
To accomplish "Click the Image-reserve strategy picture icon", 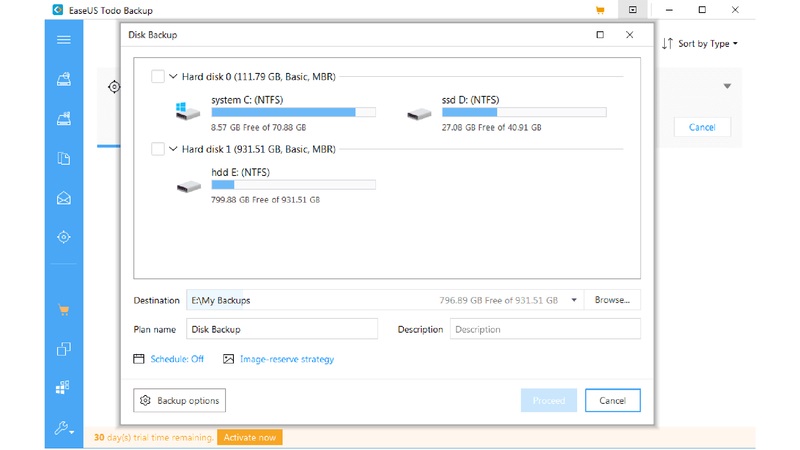I will pos(229,359).
